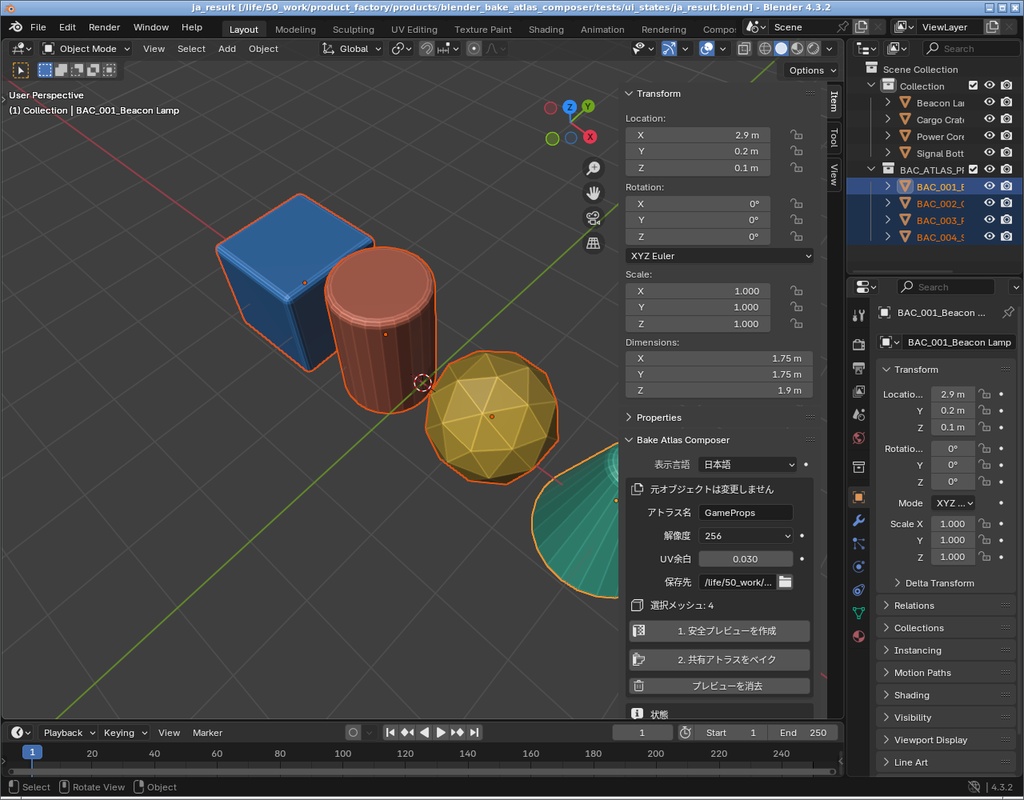Open the Tool properties tab icon
This screenshot has width=1024, height=800.
click(859, 315)
